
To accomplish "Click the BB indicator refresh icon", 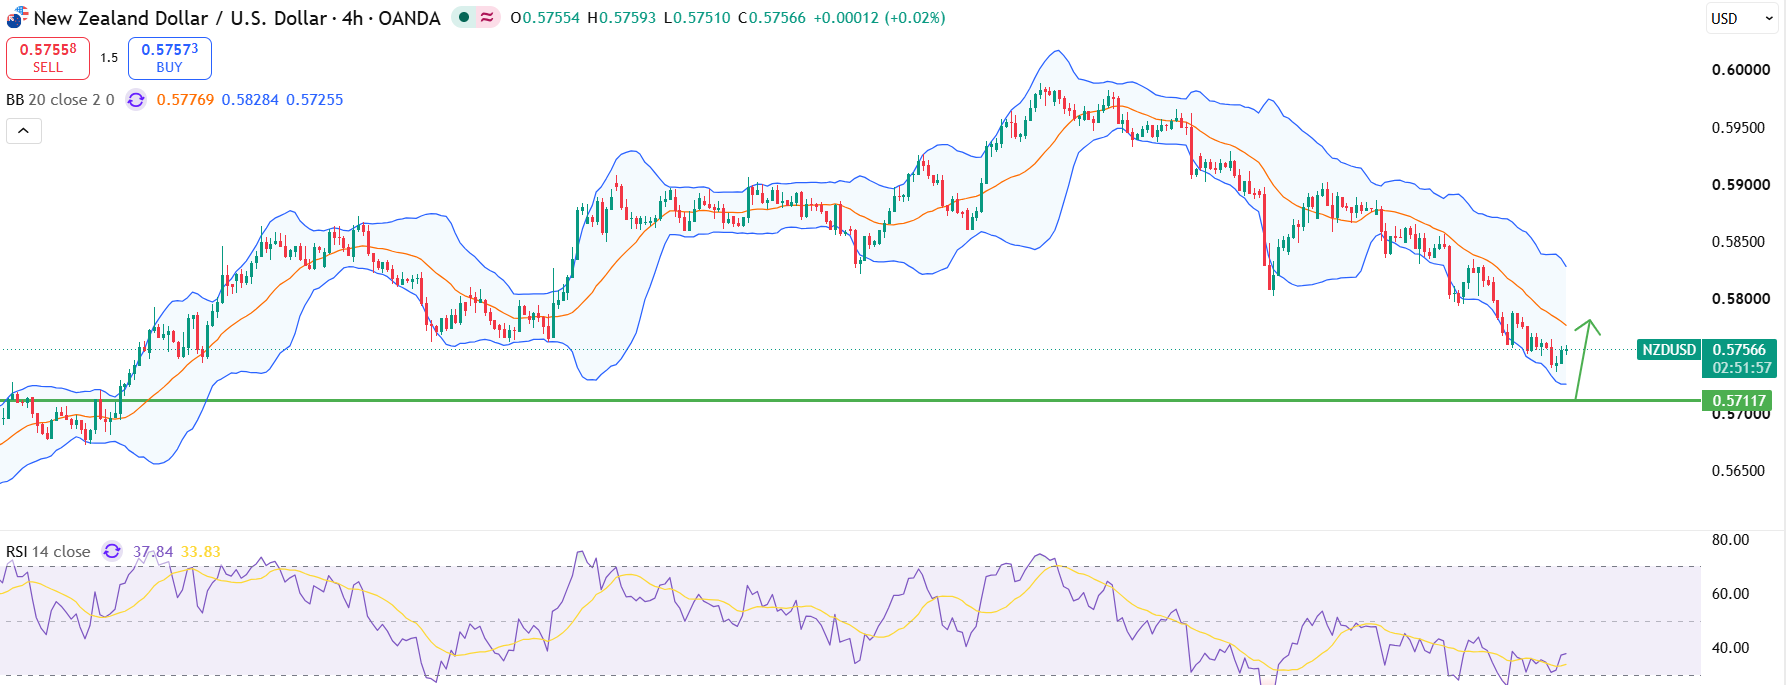I will point(136,100).
